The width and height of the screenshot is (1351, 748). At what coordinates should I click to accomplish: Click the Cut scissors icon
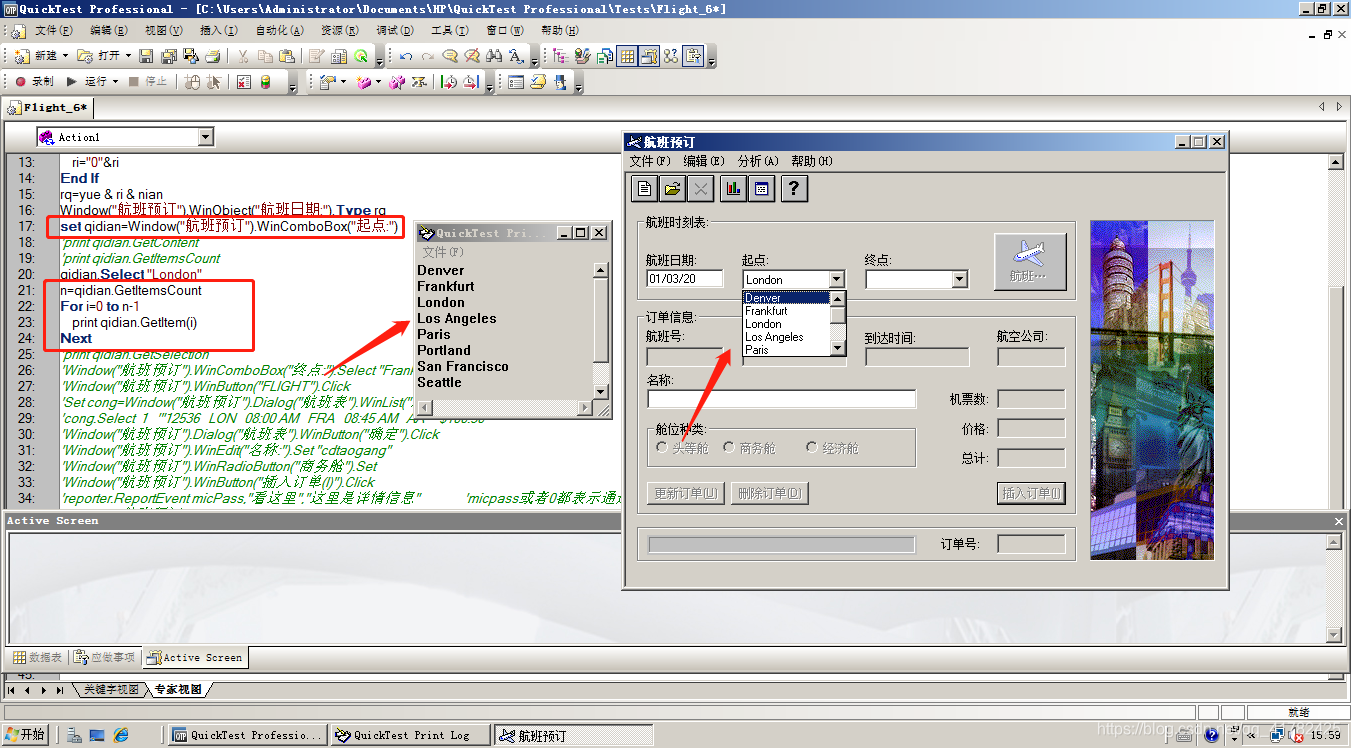click(243, 56)
